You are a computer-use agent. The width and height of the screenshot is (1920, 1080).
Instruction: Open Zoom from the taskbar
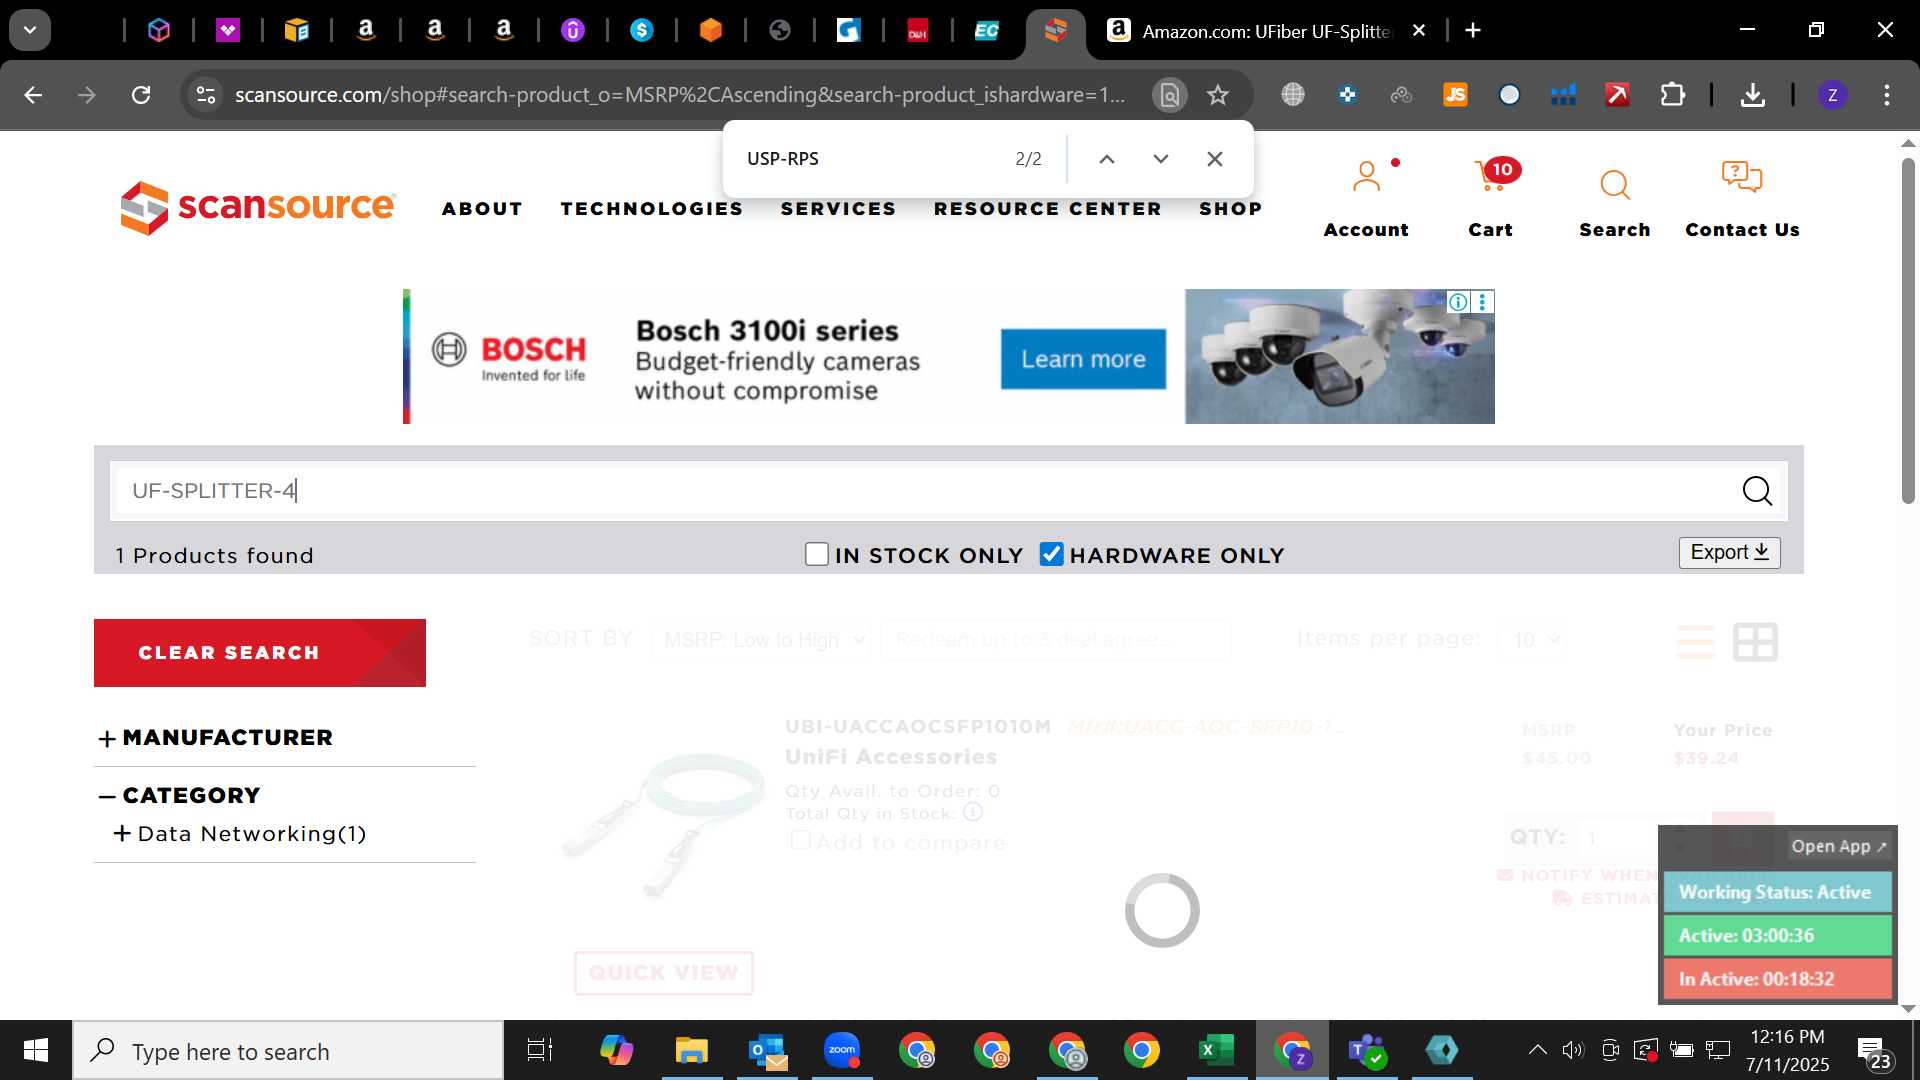click(842, 1051)
